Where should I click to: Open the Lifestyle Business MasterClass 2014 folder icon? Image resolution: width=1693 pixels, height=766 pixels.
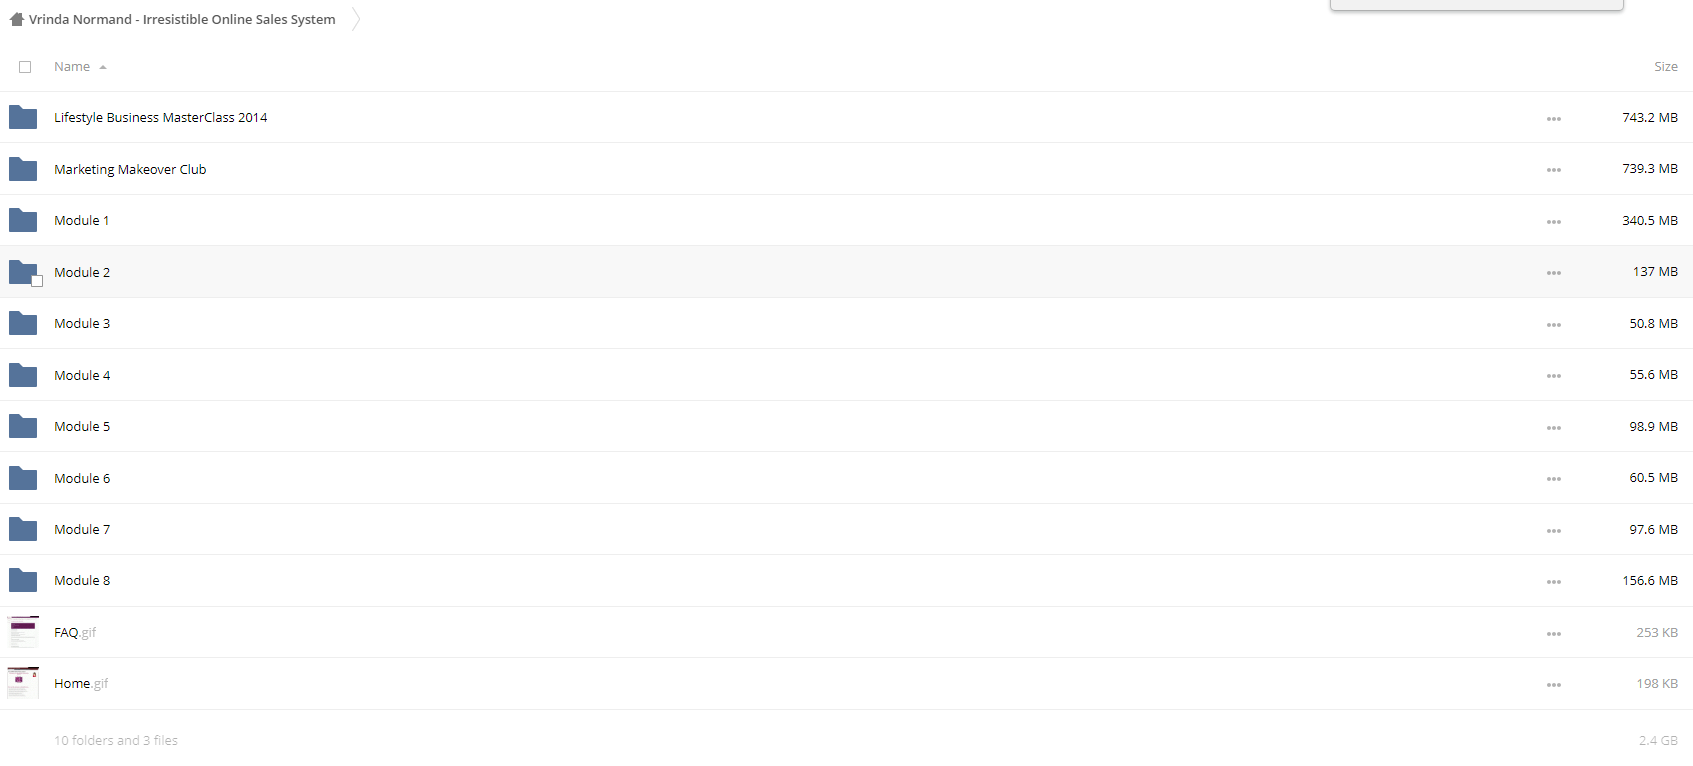[23, 118]
